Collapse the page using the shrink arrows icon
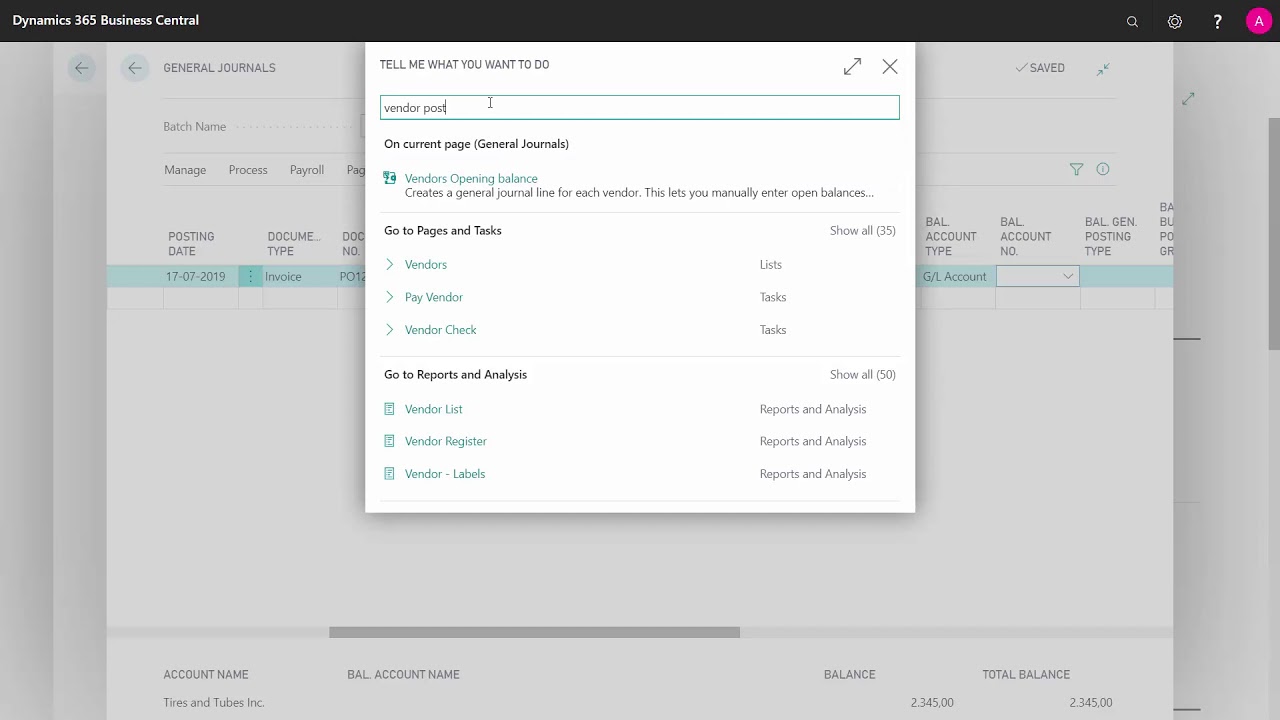This screenshot has height=720, width=1280. (x=1103, y=68)
